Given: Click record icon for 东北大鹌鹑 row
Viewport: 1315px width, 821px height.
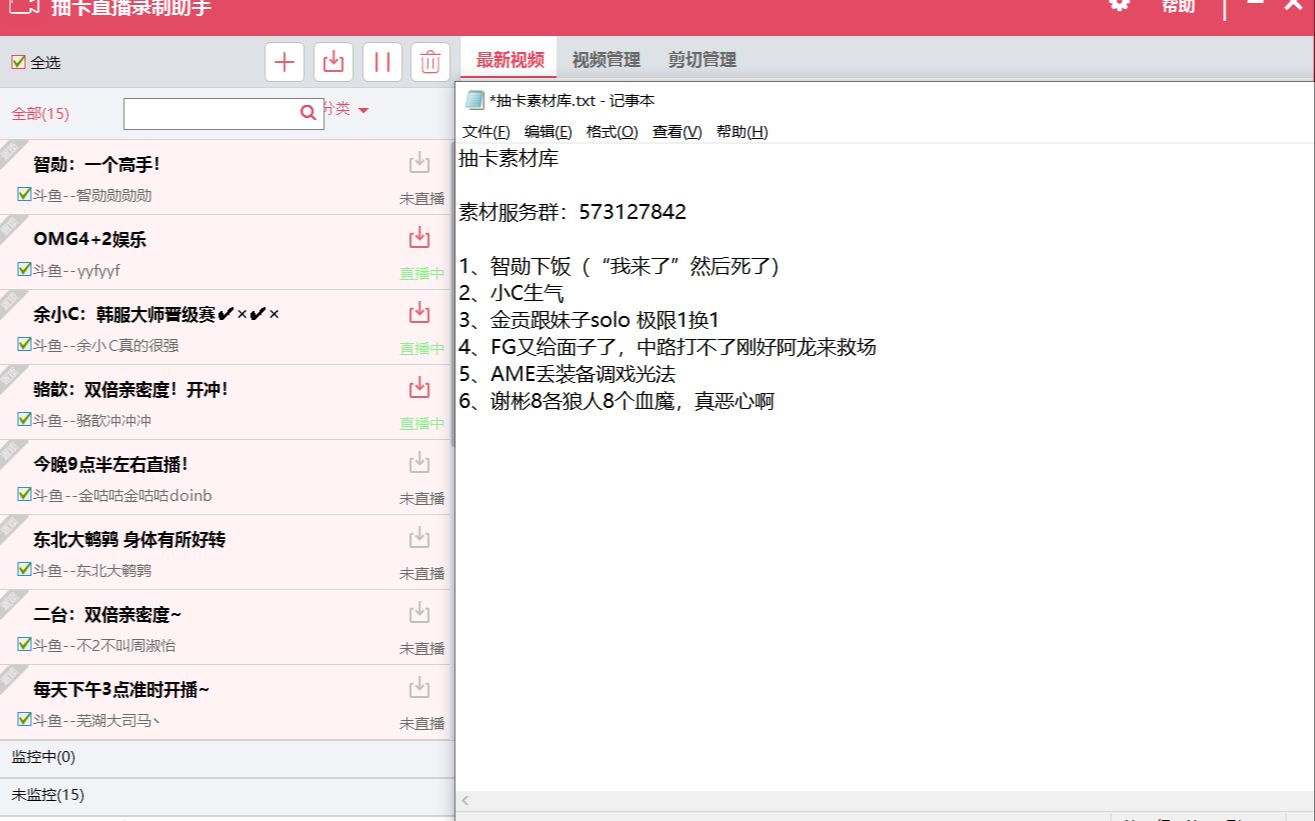Looking at the screenshot, I should click(x=419, y=538).
